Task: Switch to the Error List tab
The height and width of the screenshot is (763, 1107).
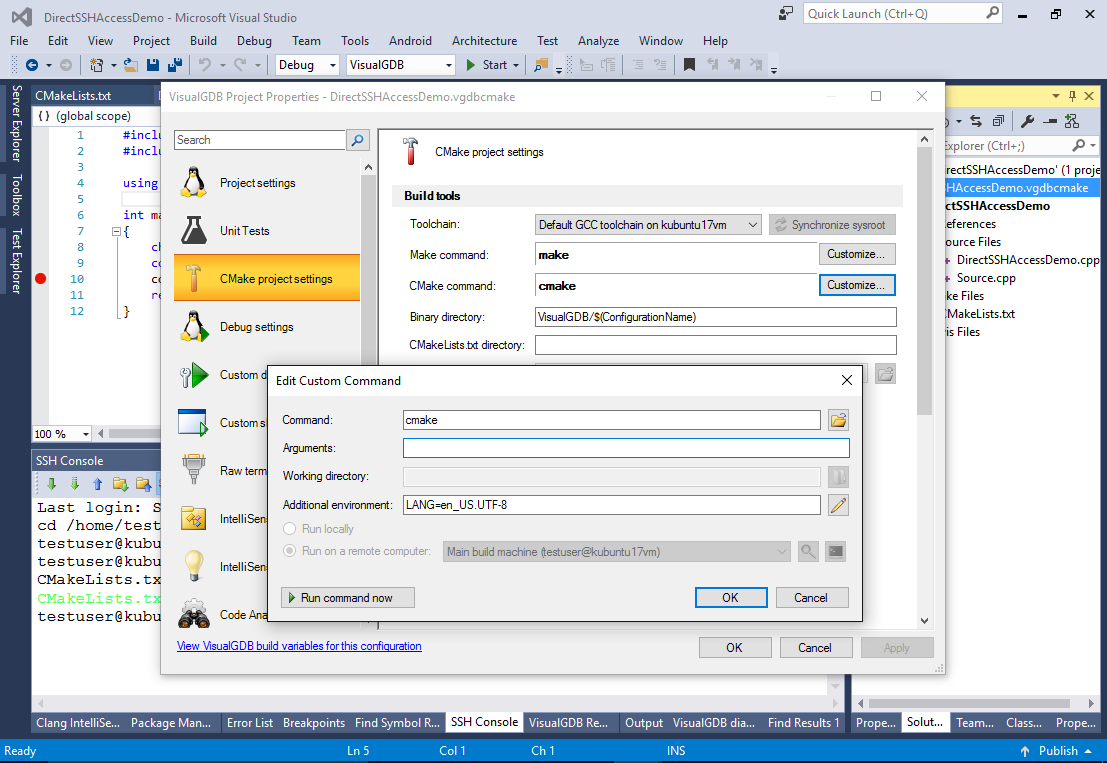Action: point(250,723)
